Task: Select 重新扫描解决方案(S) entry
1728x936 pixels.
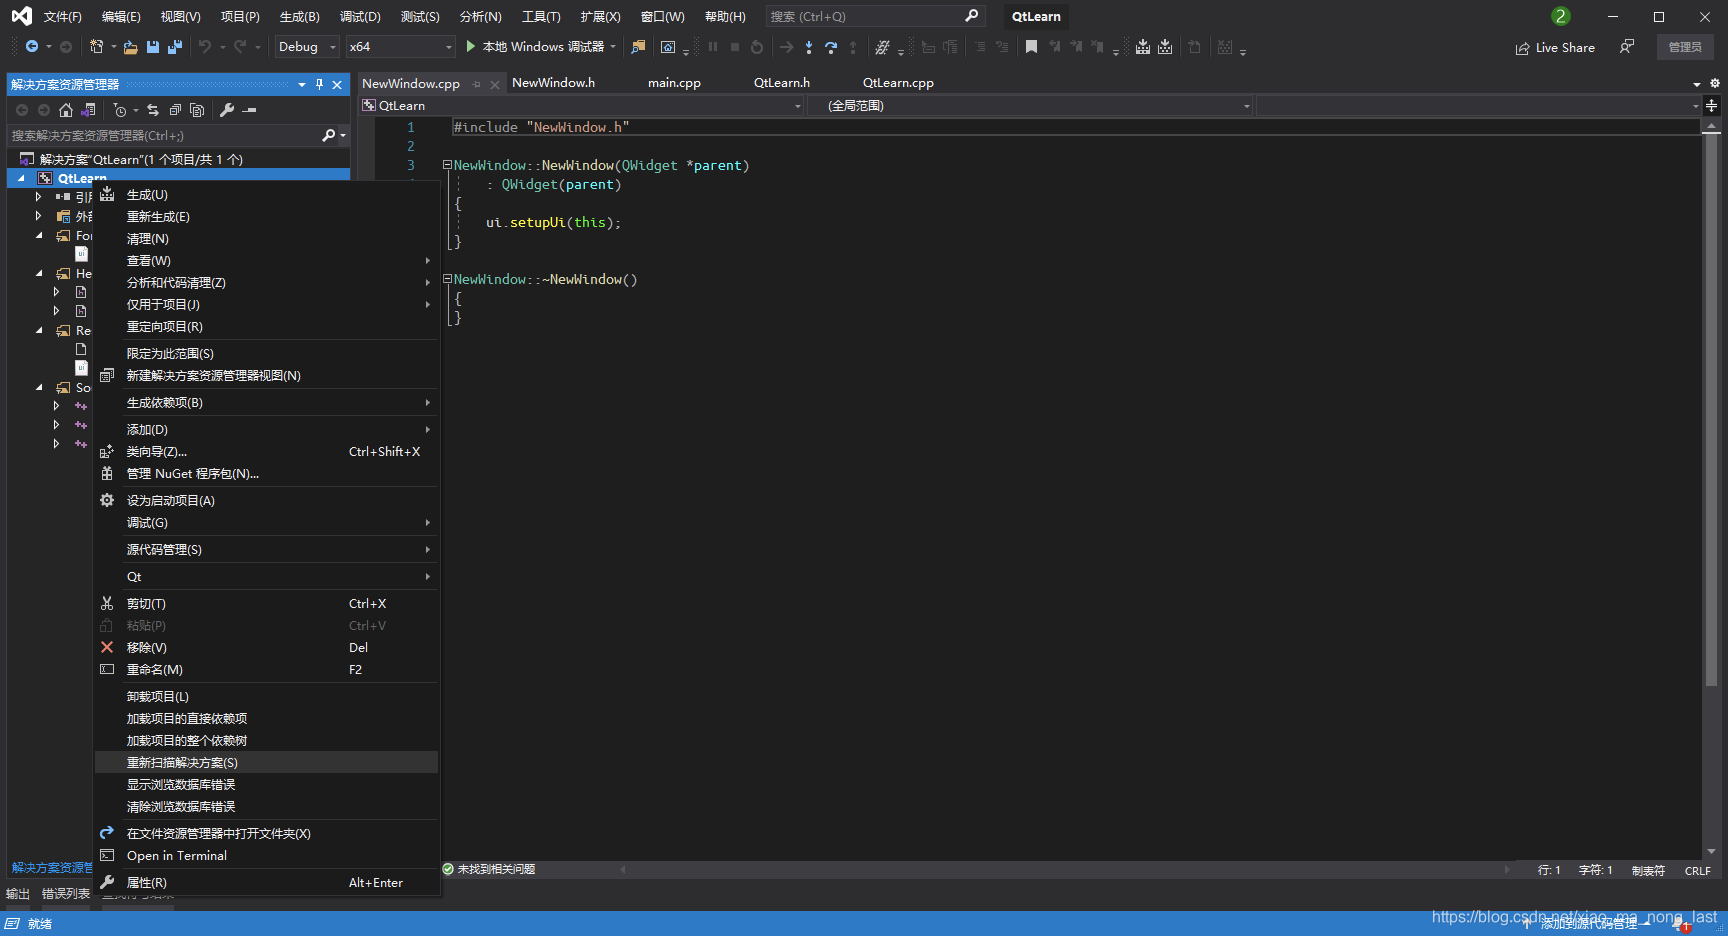Action: pos(267,763)
